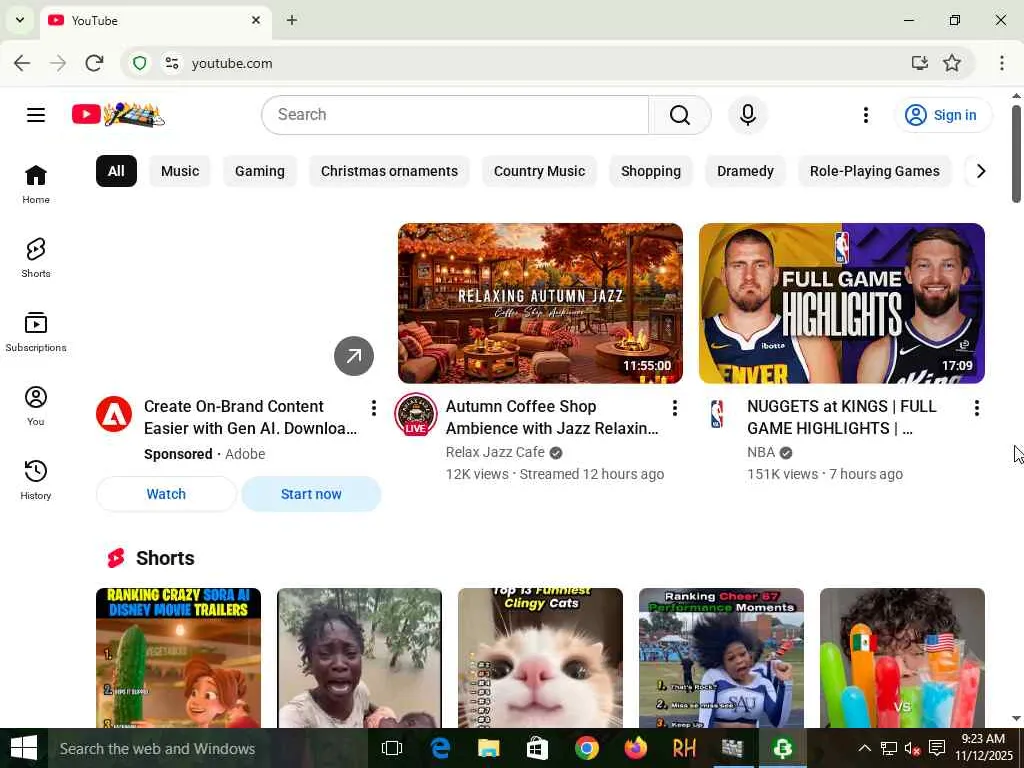Go to Home in sidebar
1024x768 pixels.
36,184
